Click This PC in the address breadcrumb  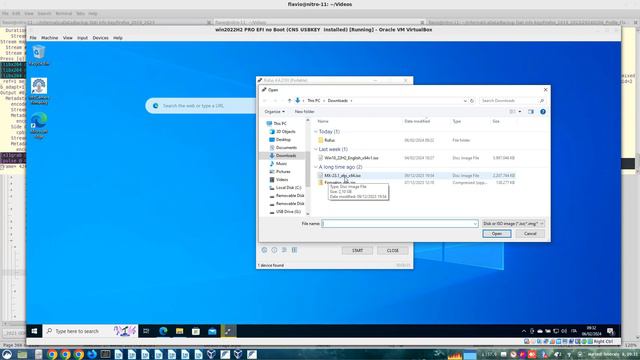pos(313,100)
